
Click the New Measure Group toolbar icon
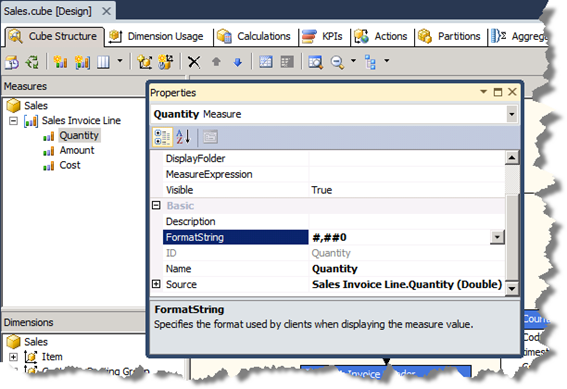(x=82, y=62)
